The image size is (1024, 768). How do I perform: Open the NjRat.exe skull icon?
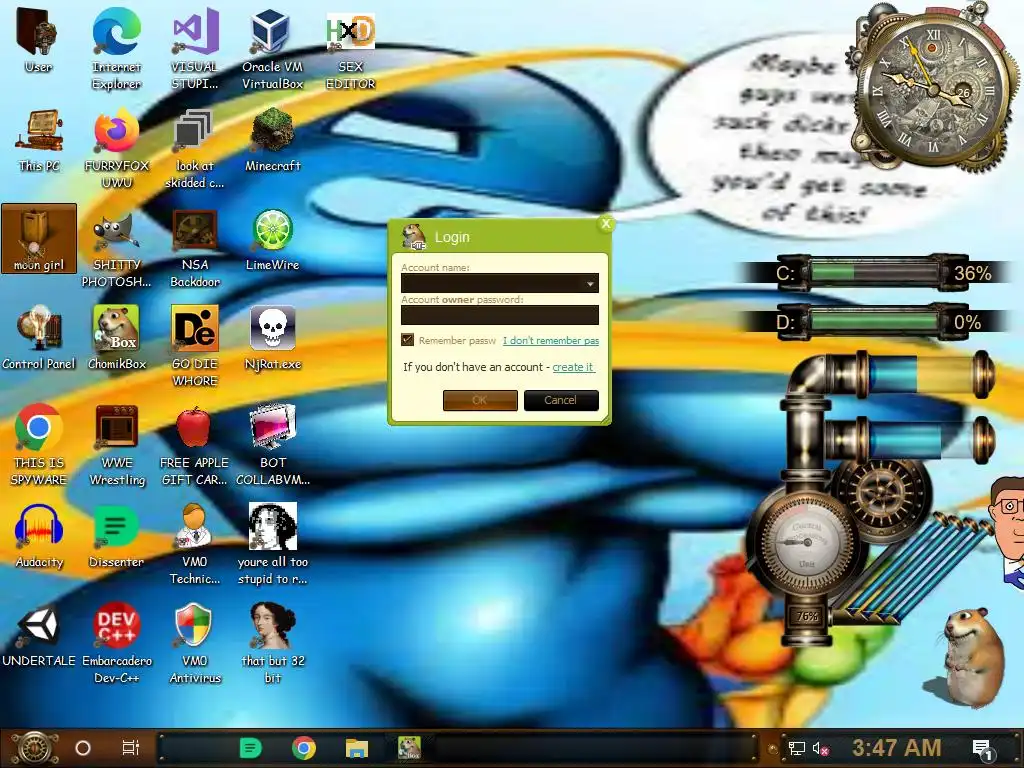(x=272, y=338)
